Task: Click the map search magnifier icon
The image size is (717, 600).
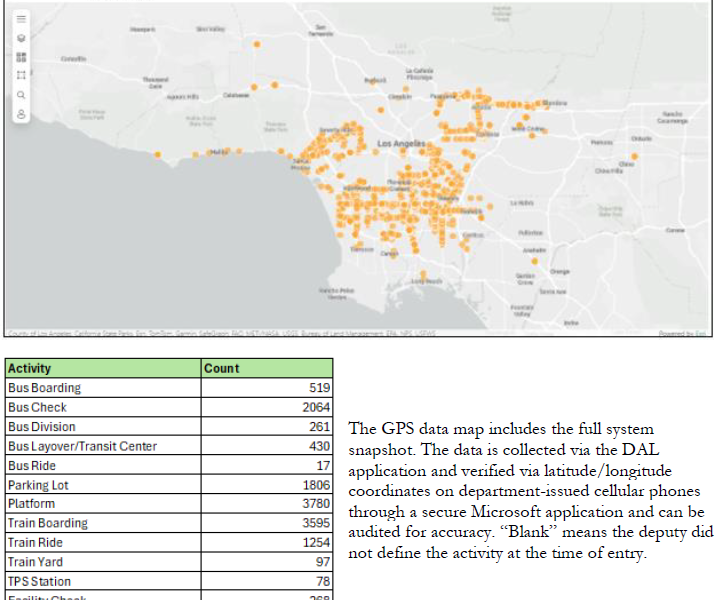Action: [x=21, y=95]
